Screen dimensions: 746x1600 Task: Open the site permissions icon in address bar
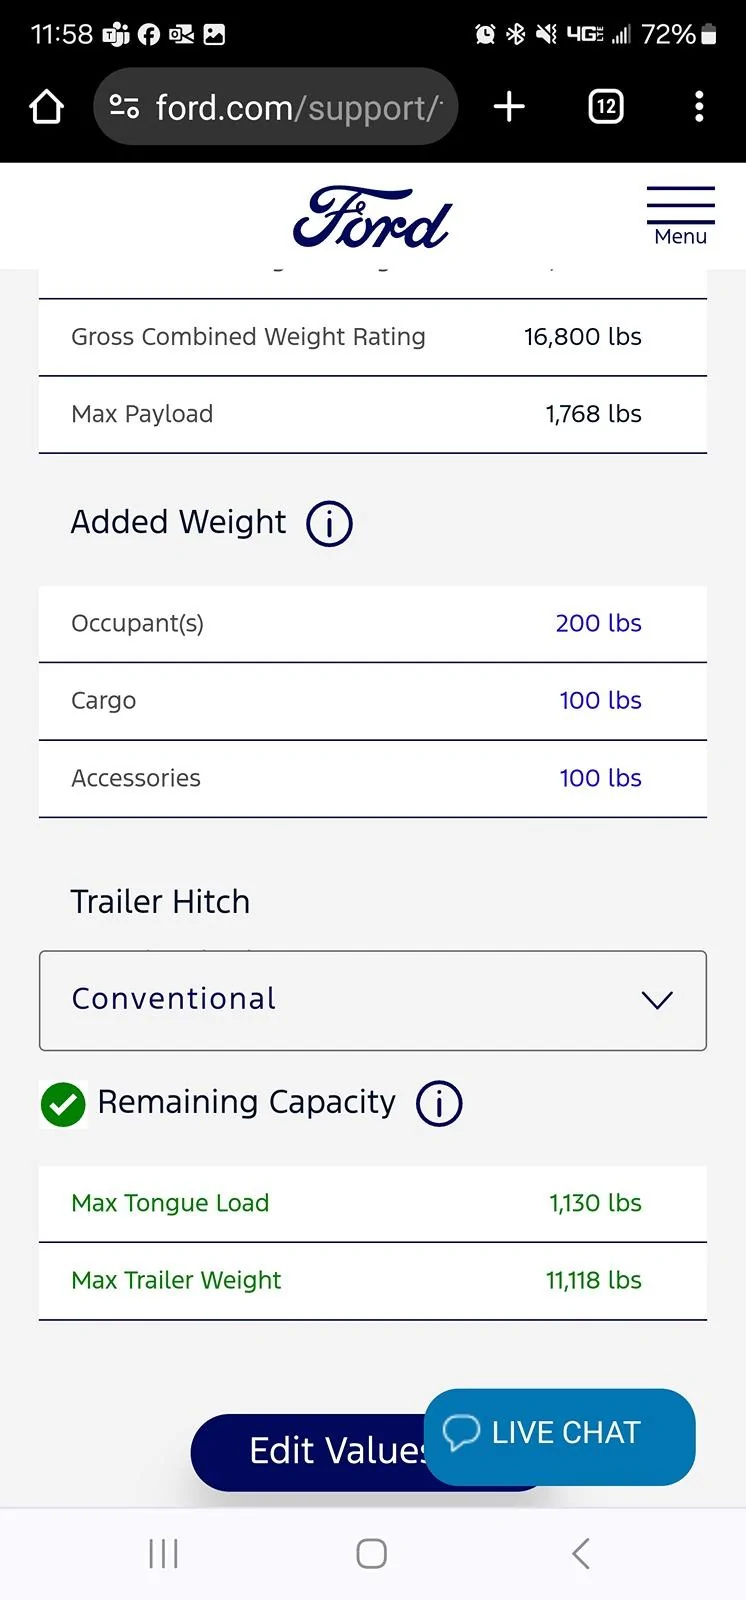[126, 105]
